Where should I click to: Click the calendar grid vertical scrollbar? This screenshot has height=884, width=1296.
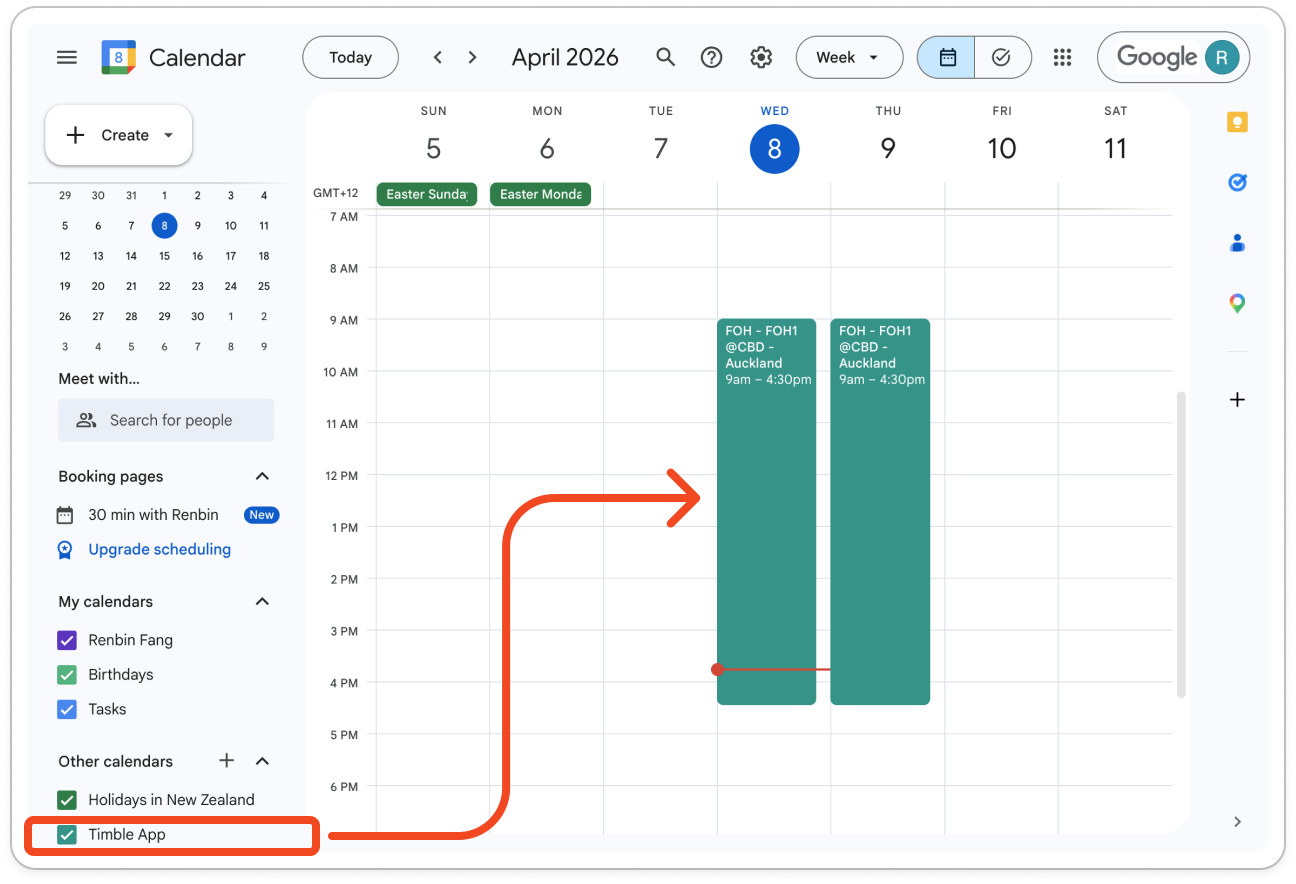(1181, 544)
